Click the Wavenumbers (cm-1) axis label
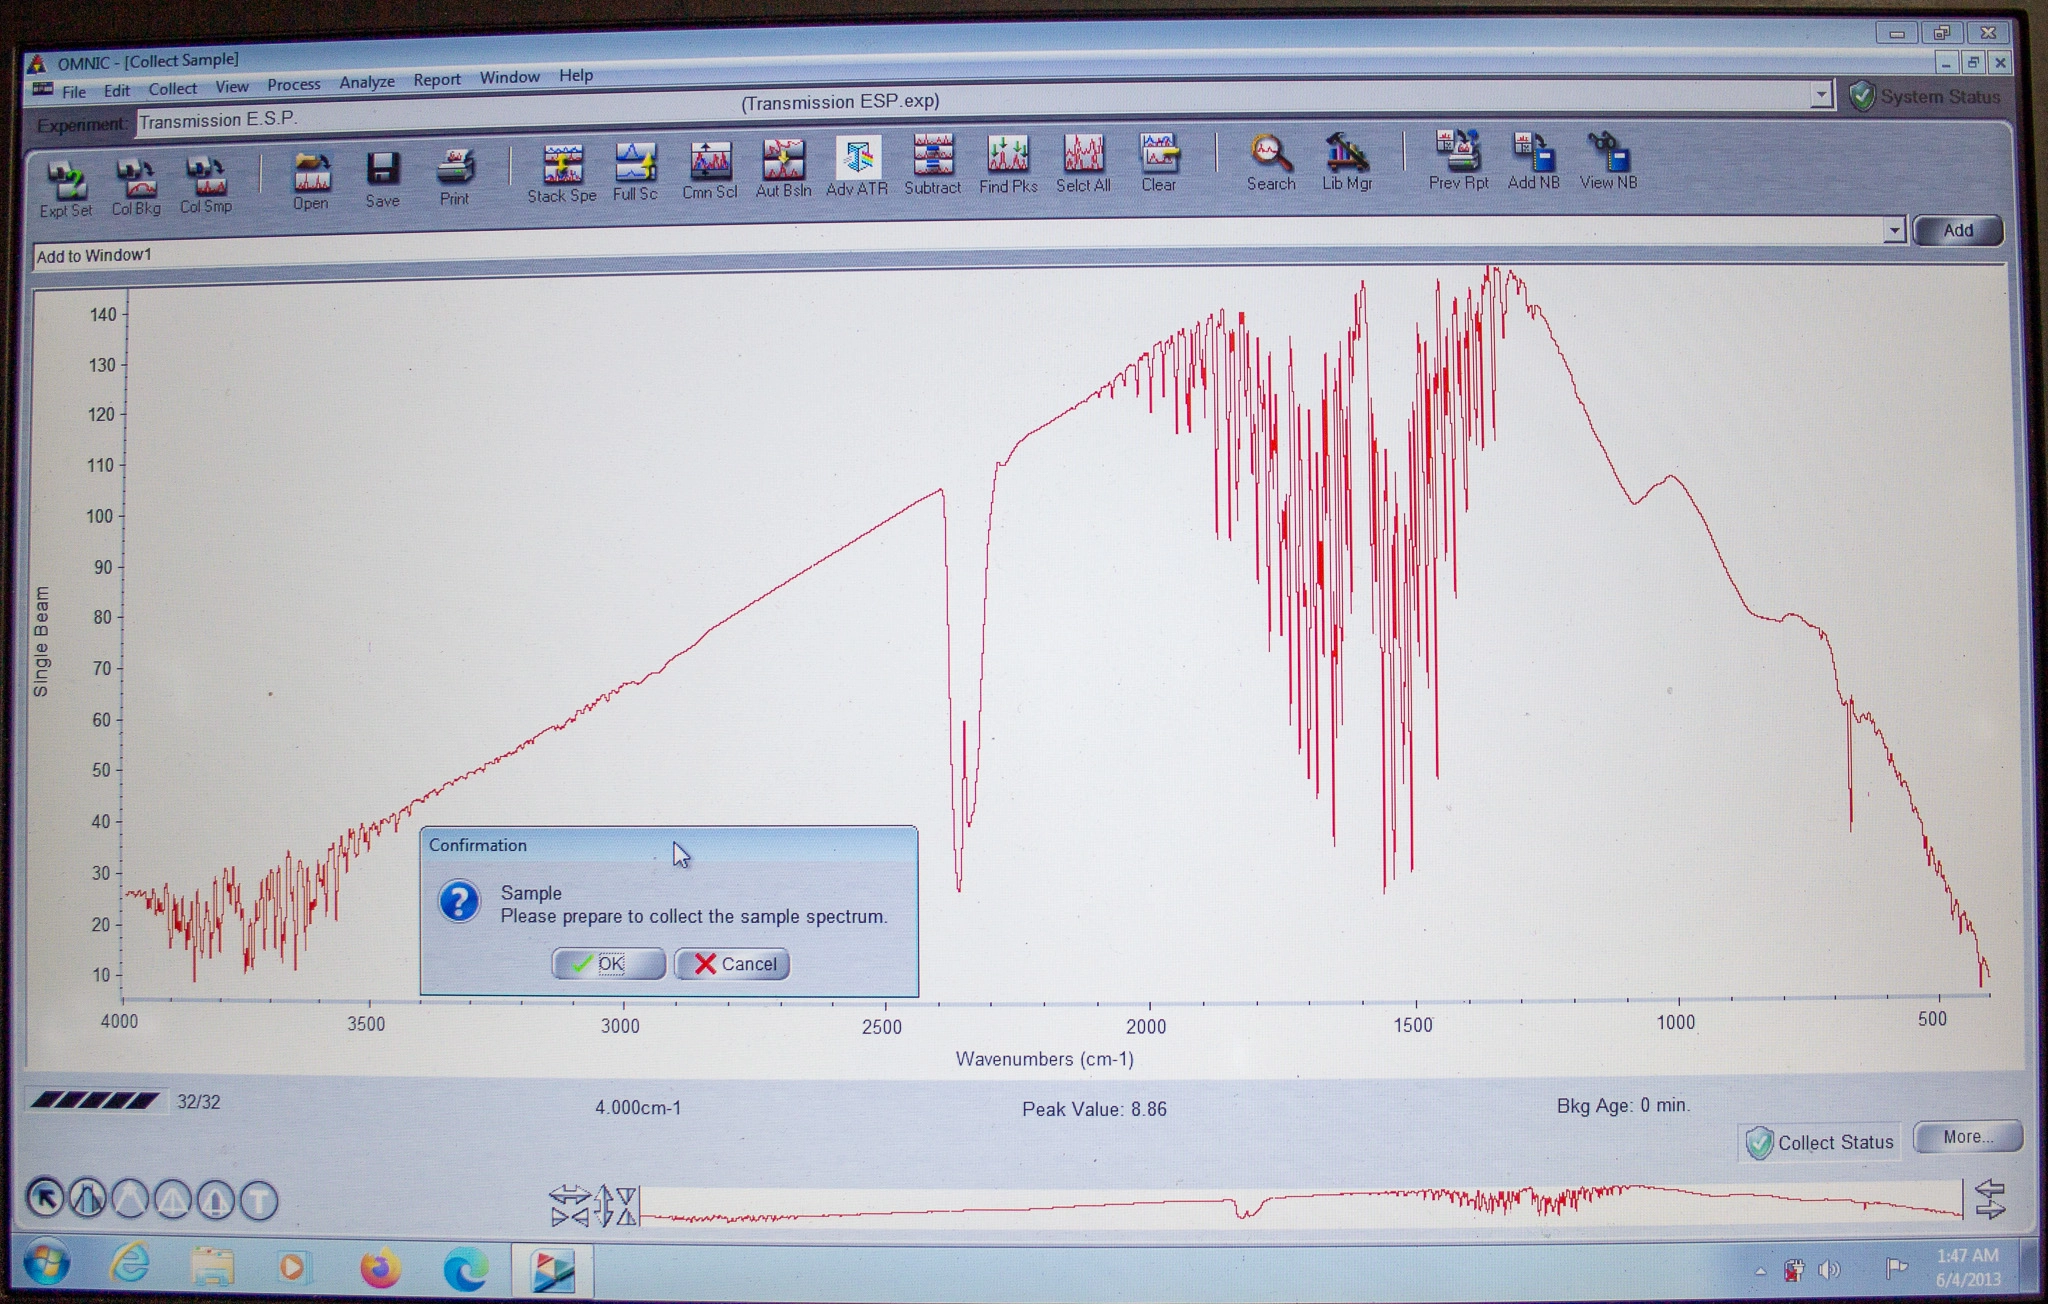2048x1304 pixels. point(1045,1059)
